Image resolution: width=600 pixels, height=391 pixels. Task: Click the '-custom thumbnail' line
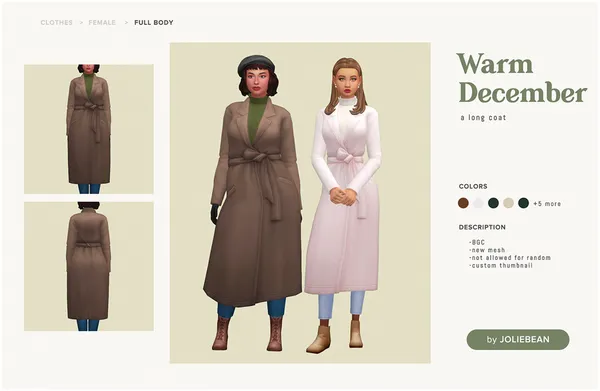501,266
